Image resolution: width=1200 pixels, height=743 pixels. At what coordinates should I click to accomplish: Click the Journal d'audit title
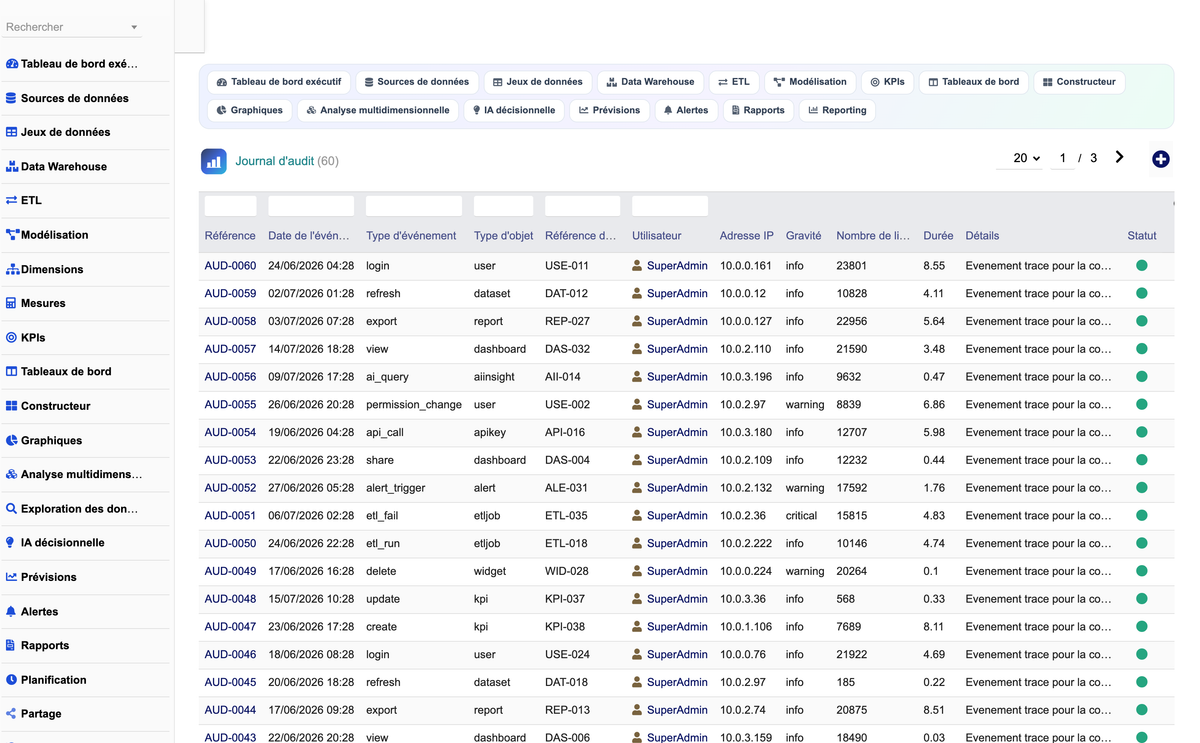tap(275, 161)
